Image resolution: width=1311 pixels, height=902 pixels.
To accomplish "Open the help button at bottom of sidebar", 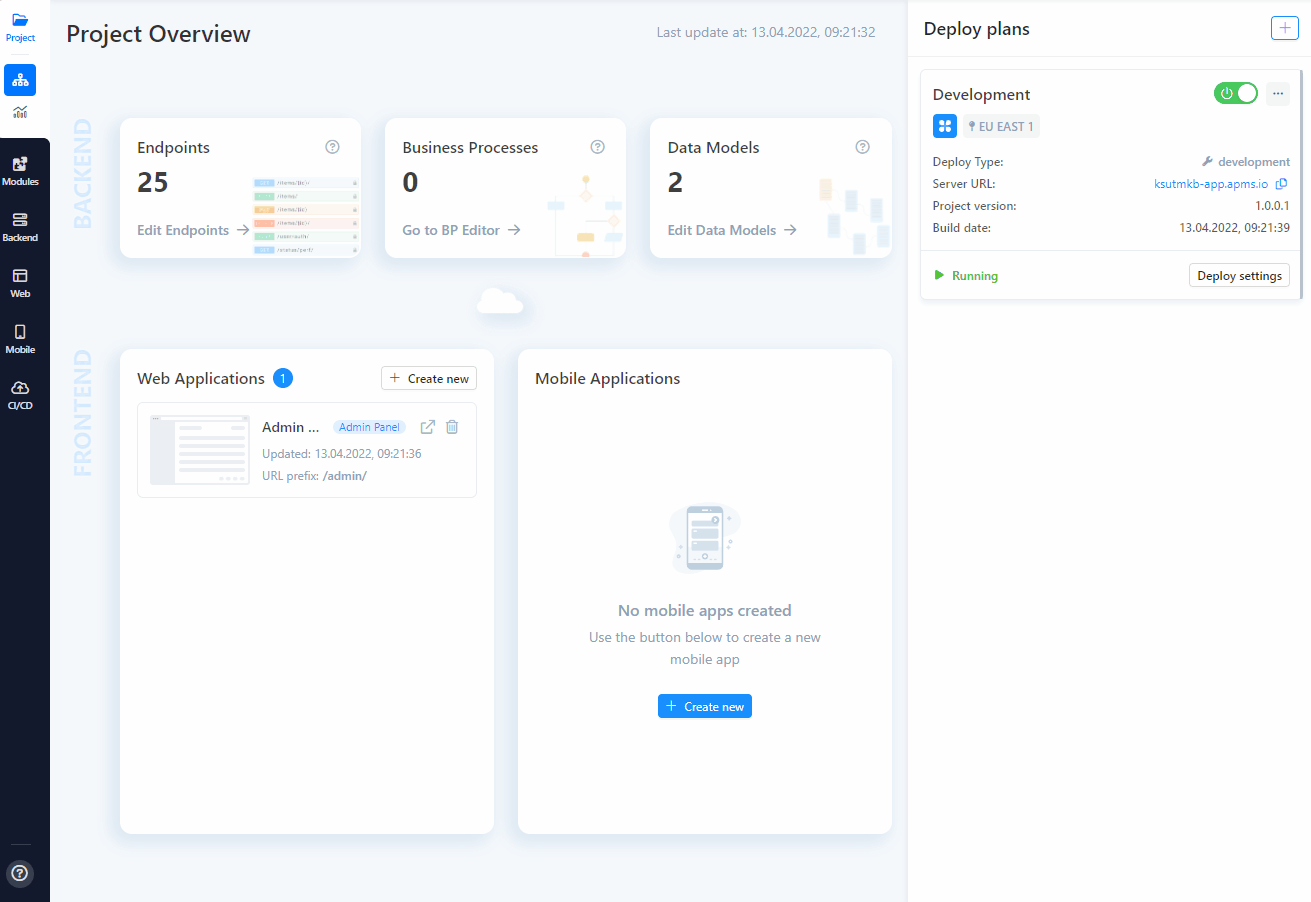I will tap(20, 873).
